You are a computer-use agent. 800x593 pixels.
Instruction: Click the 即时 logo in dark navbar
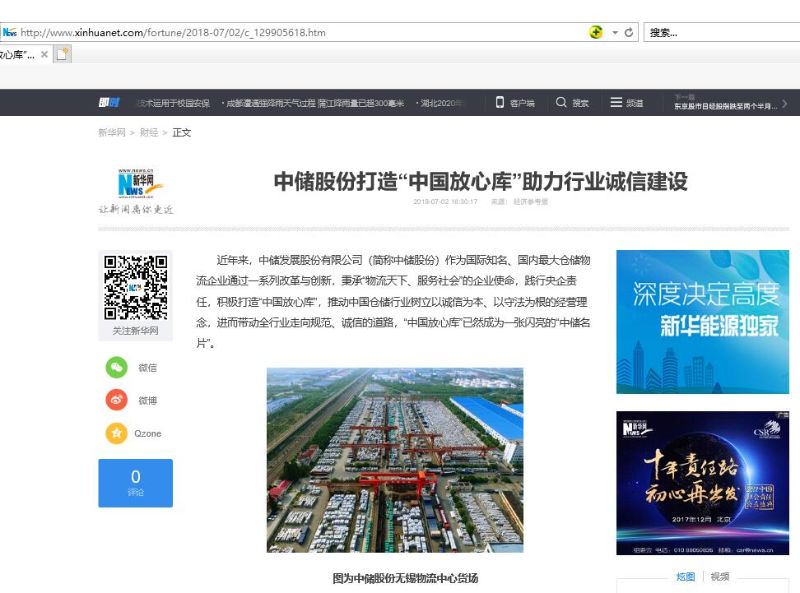click(x=109, y=103)
